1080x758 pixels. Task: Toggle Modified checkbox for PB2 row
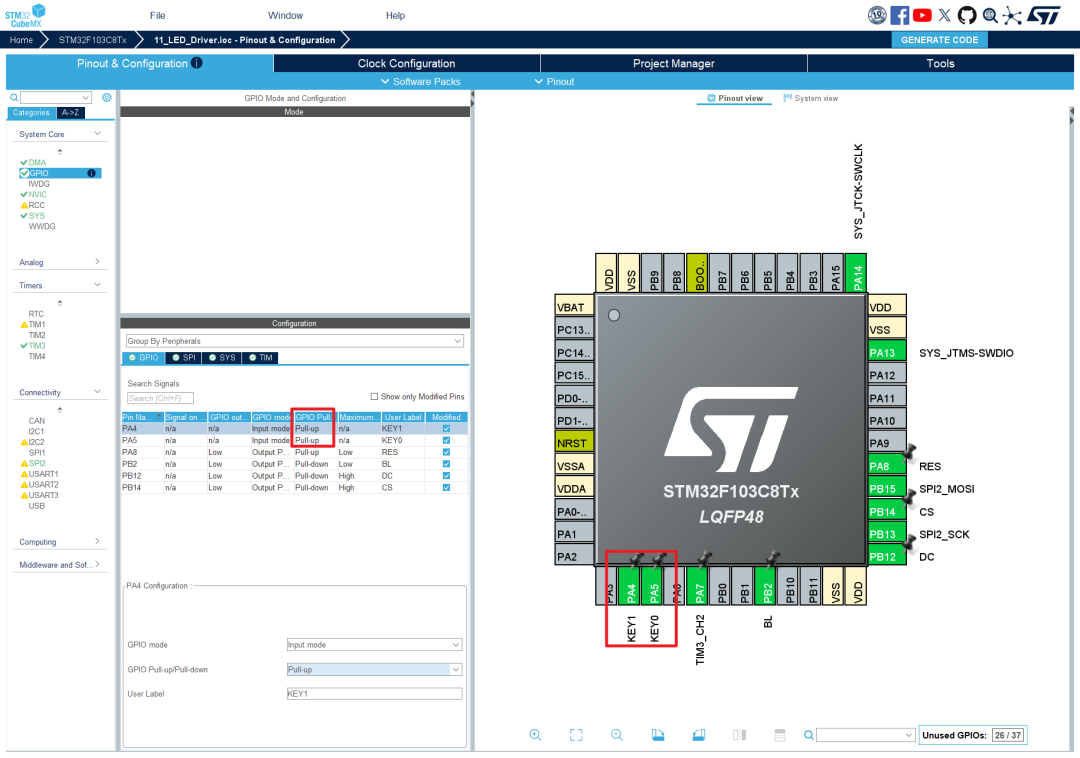(446, 464)
